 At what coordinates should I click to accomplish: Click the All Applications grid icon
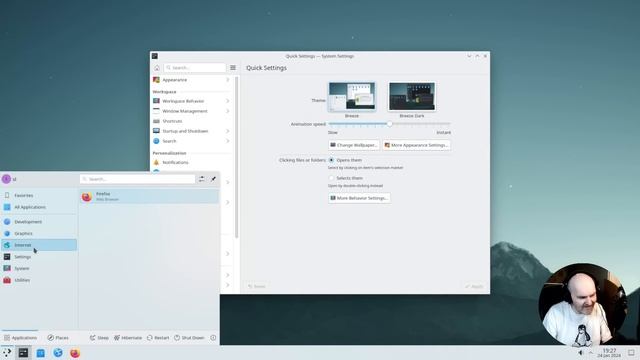tap(7, 207)
